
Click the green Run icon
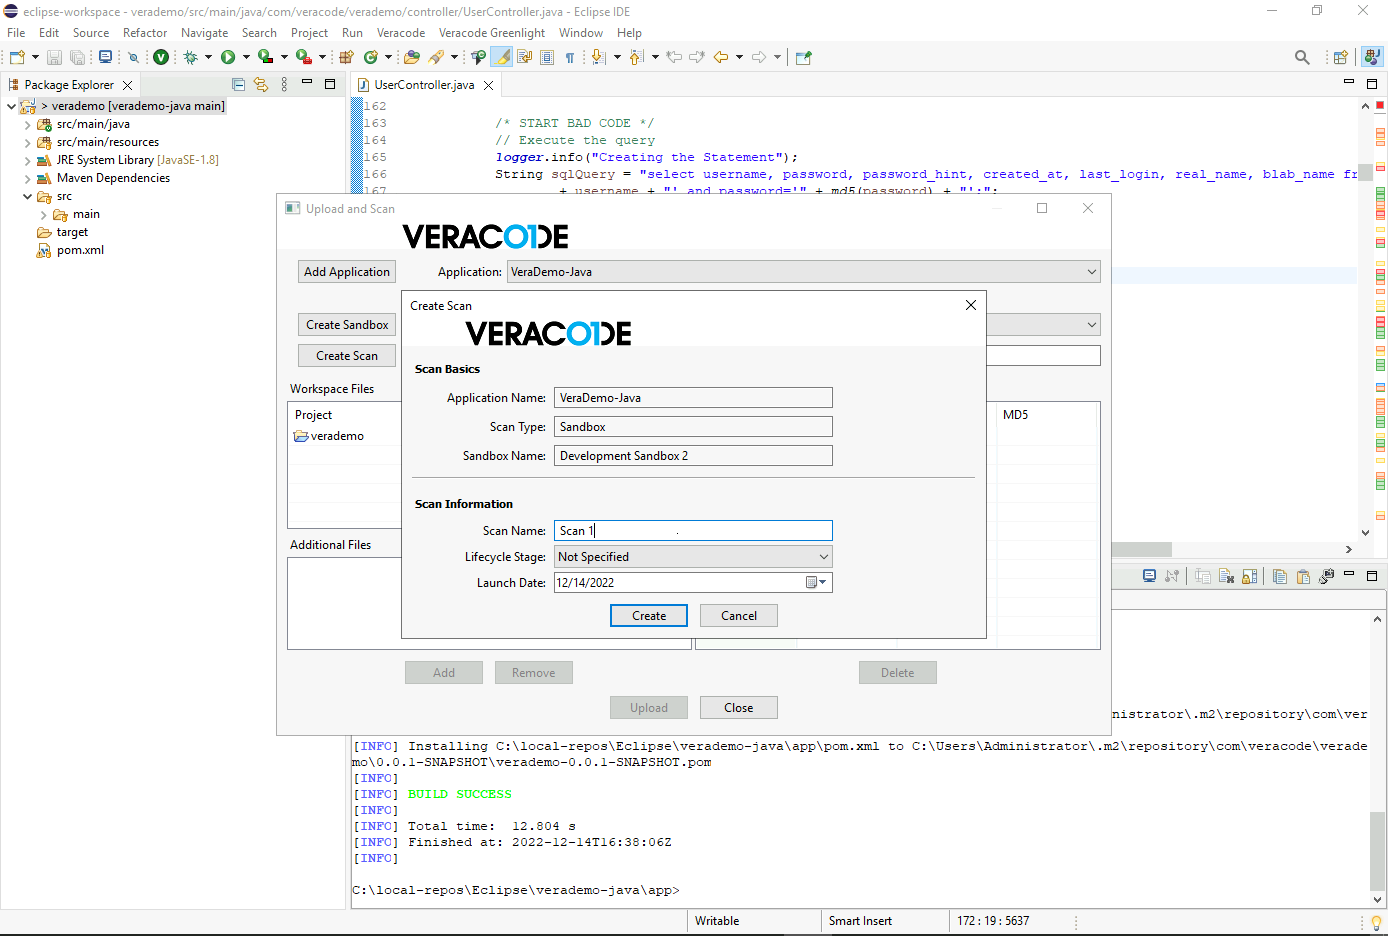click(228, 57)
